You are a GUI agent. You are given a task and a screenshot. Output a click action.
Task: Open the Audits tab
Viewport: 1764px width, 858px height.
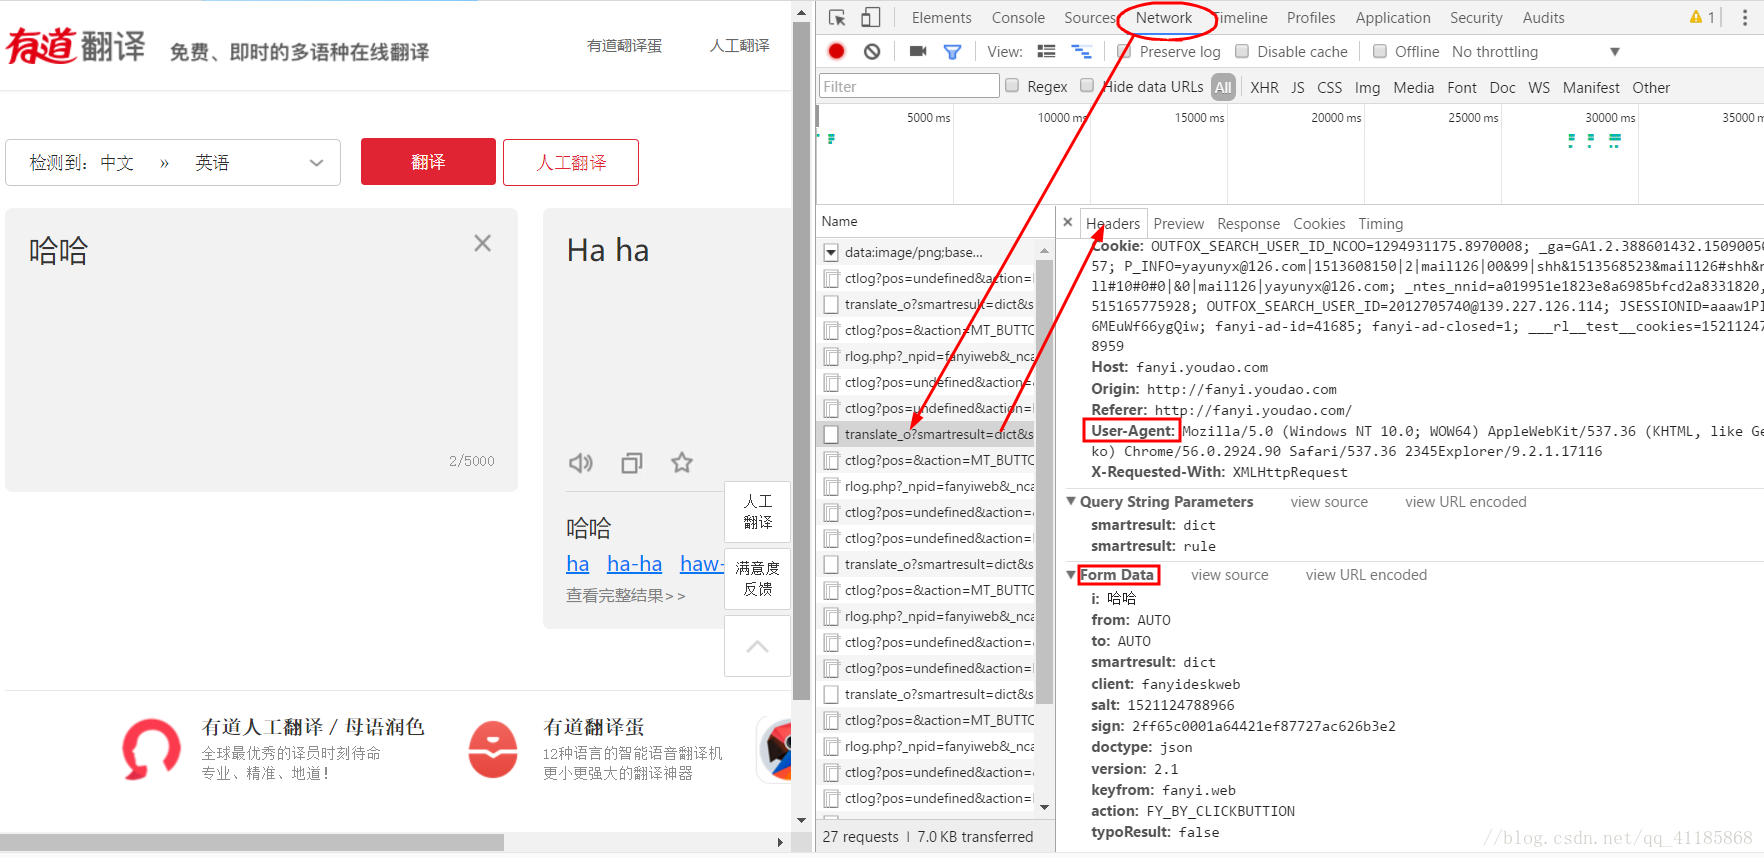point(1543,17)
